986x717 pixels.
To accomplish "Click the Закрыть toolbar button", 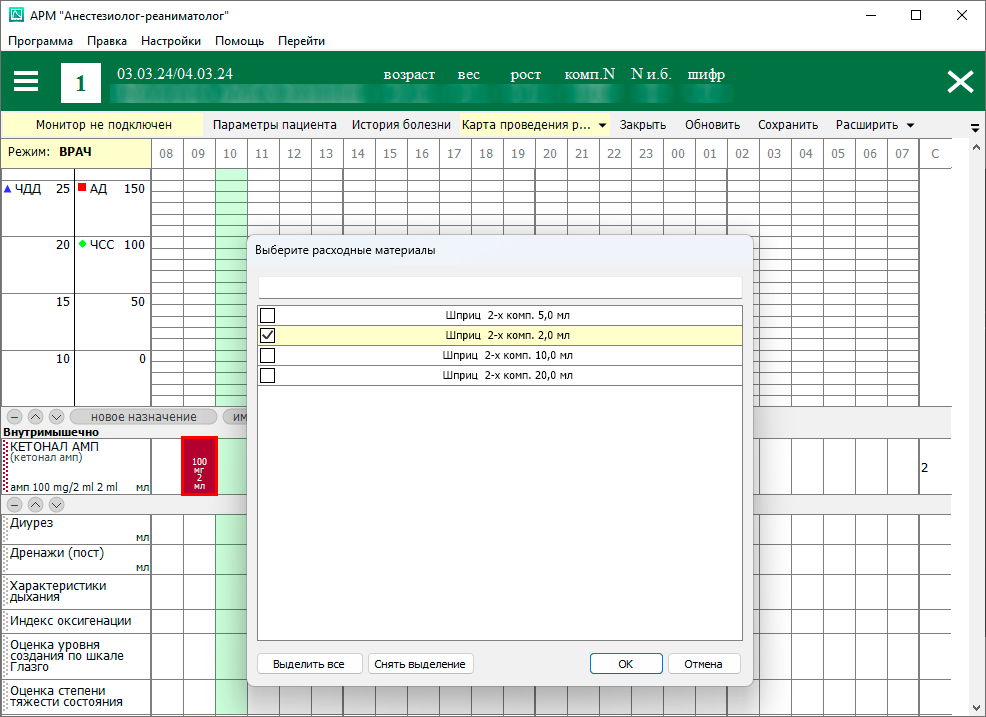I will 643,125.
